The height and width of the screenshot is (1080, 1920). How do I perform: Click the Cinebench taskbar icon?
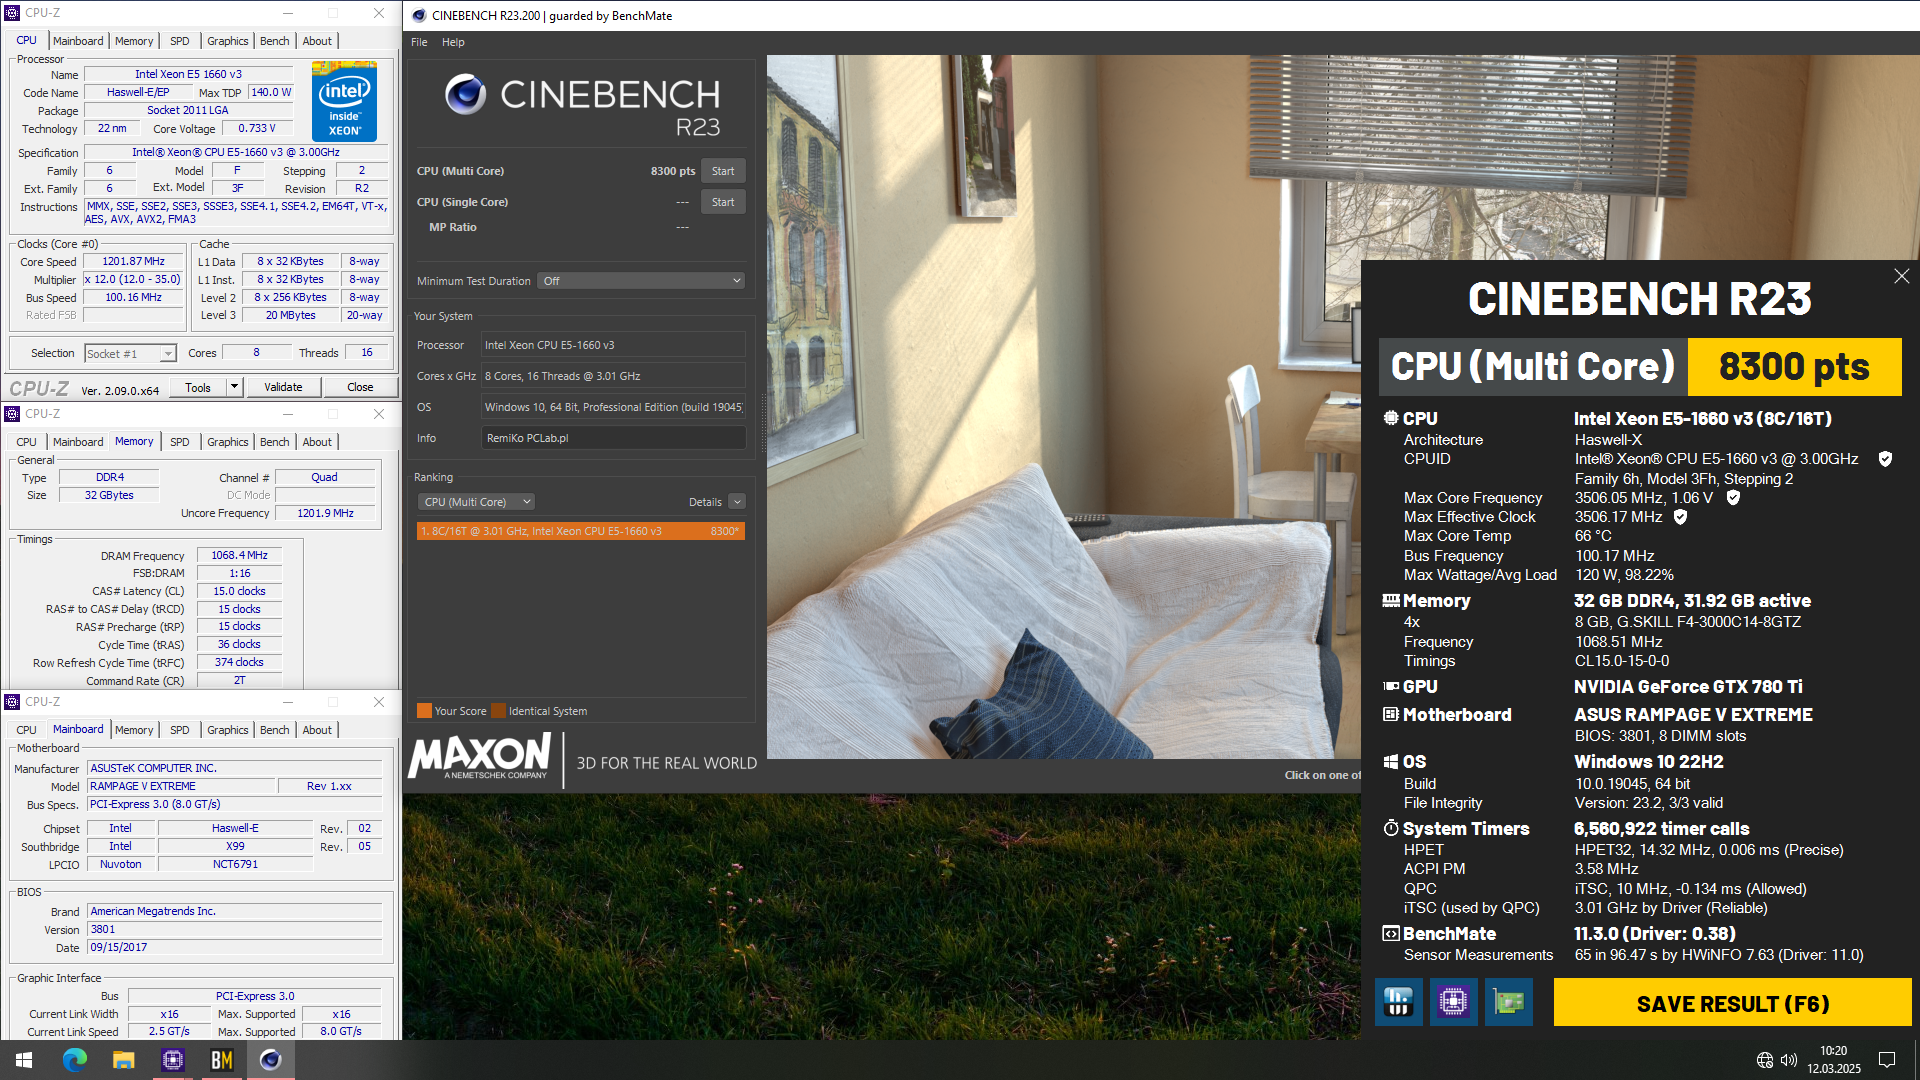point(270,1060)
